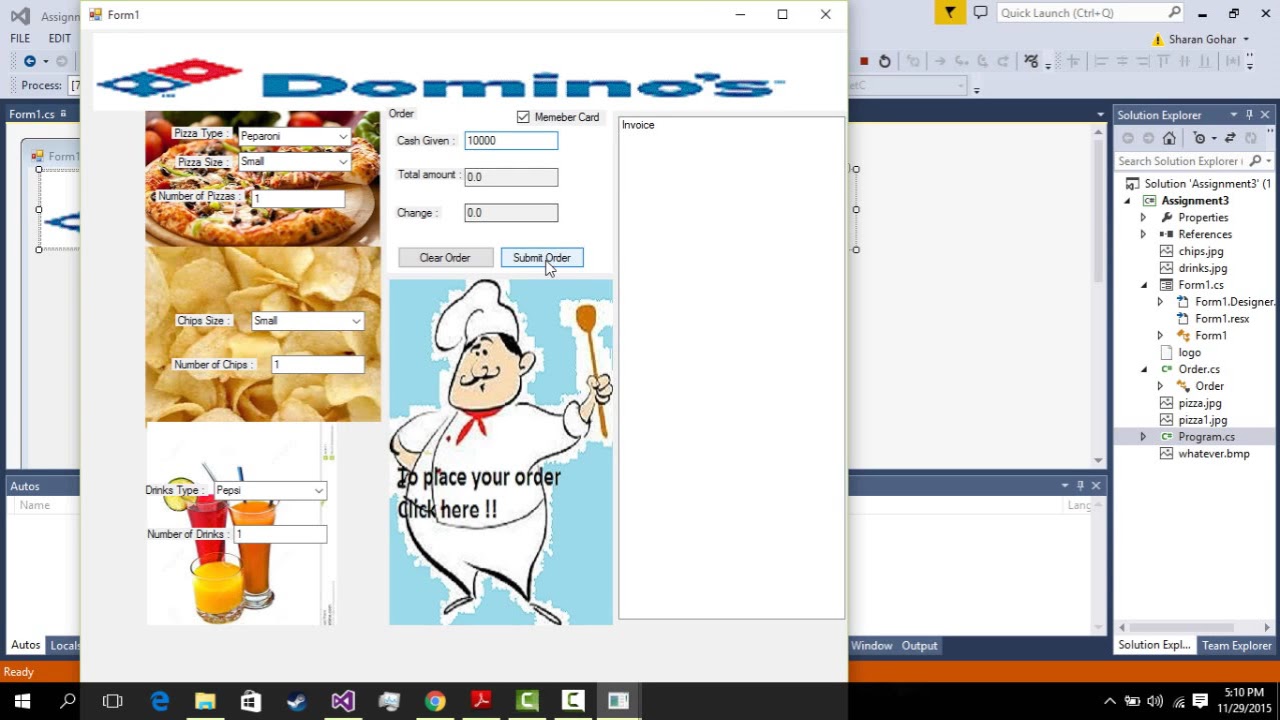Click the Clear Order button
This screenshot has width=1280, height=720.
445,258
